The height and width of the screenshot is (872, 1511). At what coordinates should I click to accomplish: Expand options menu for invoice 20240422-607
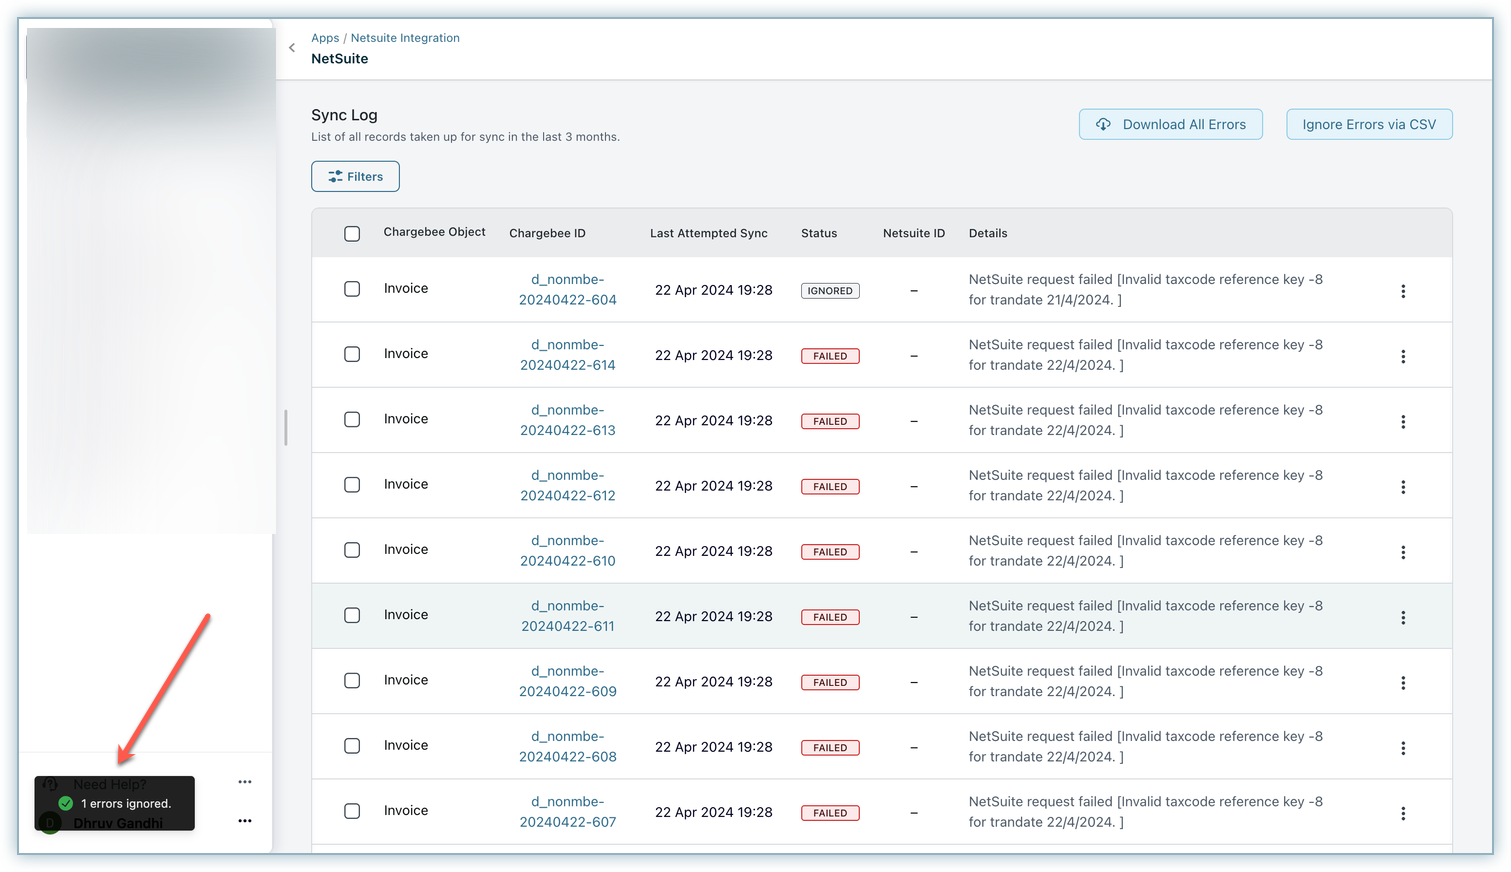pos(1403,813)
